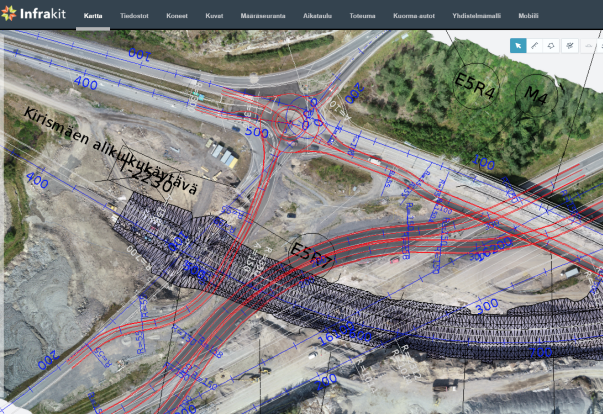The width and height of the screenshot is (603, 414).
Task: Activate the pointer selection tool
Action: [517, 45]
